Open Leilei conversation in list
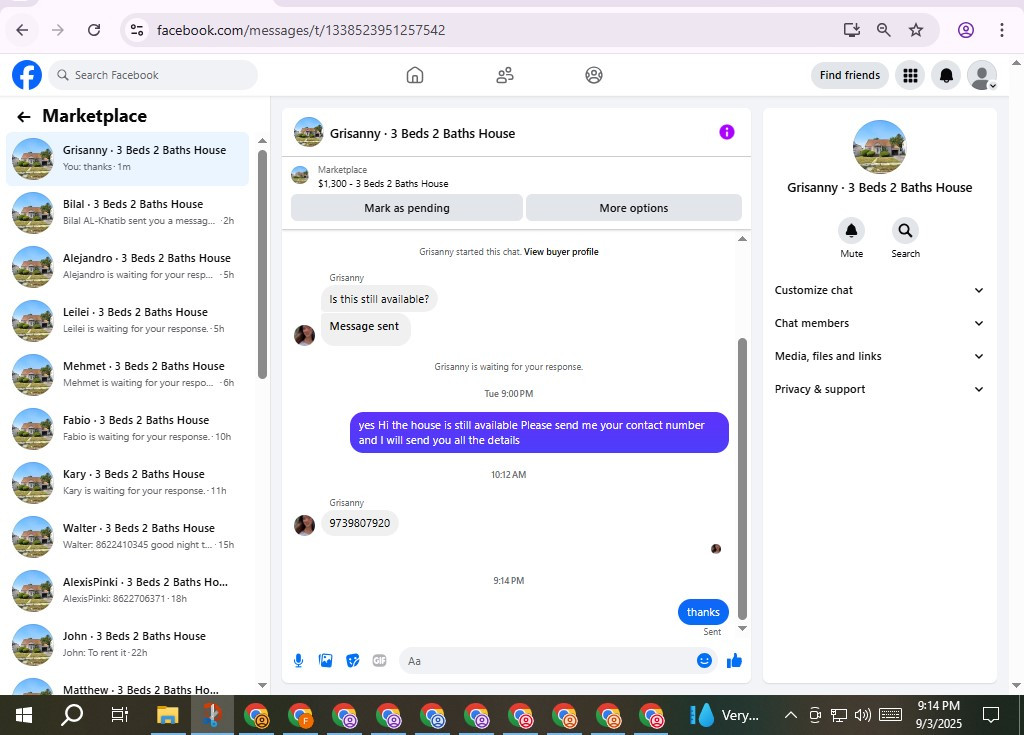The width and height of the screenshot is (1024, 735). (127, 321)
